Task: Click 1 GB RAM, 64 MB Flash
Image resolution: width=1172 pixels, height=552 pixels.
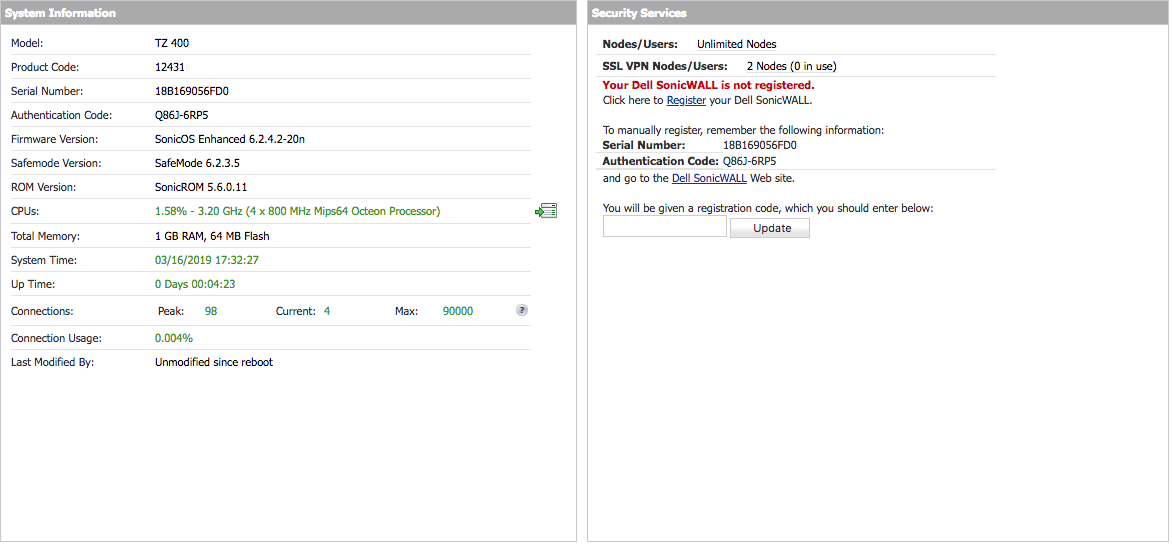Action: tap(212, 236)
